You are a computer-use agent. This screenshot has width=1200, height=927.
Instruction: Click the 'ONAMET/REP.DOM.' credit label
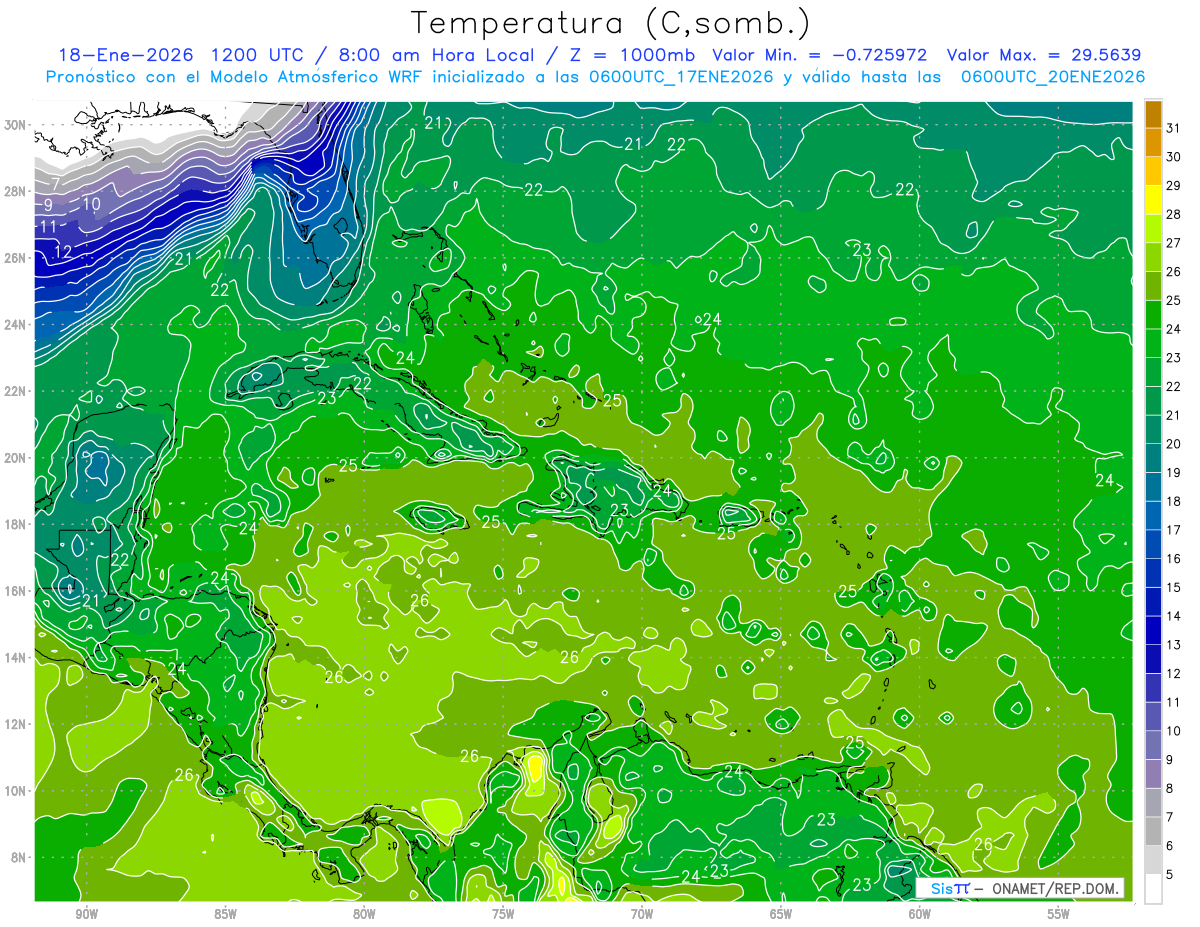click(x=1055, y=888)
